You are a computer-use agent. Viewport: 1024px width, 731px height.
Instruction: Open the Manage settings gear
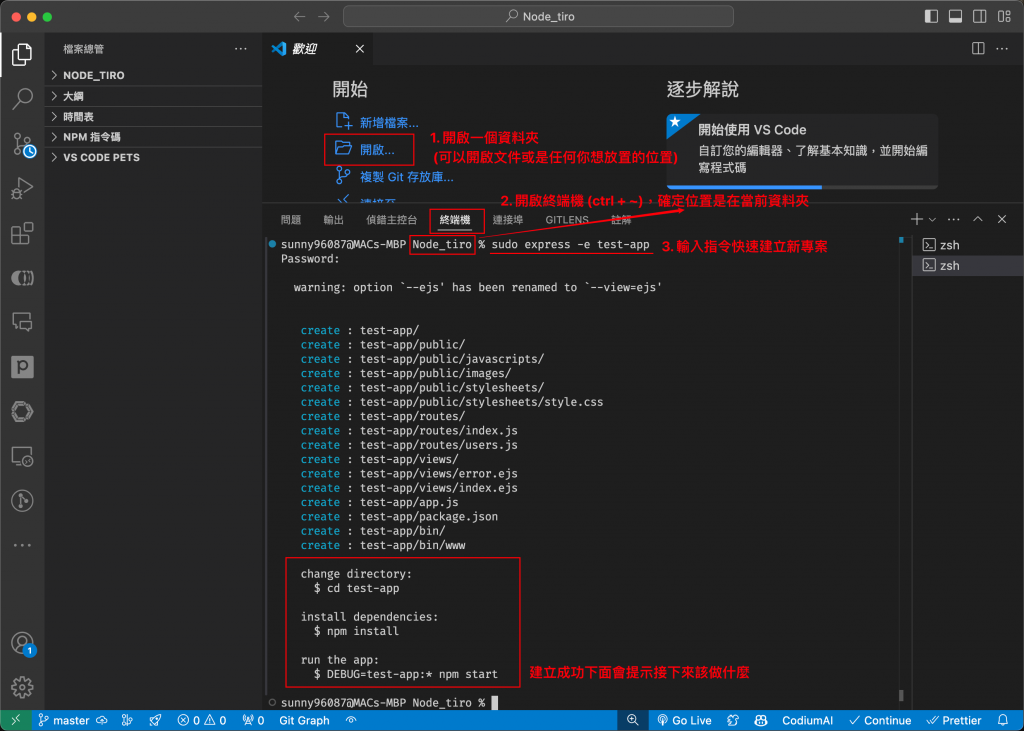[x=22, y=687]
